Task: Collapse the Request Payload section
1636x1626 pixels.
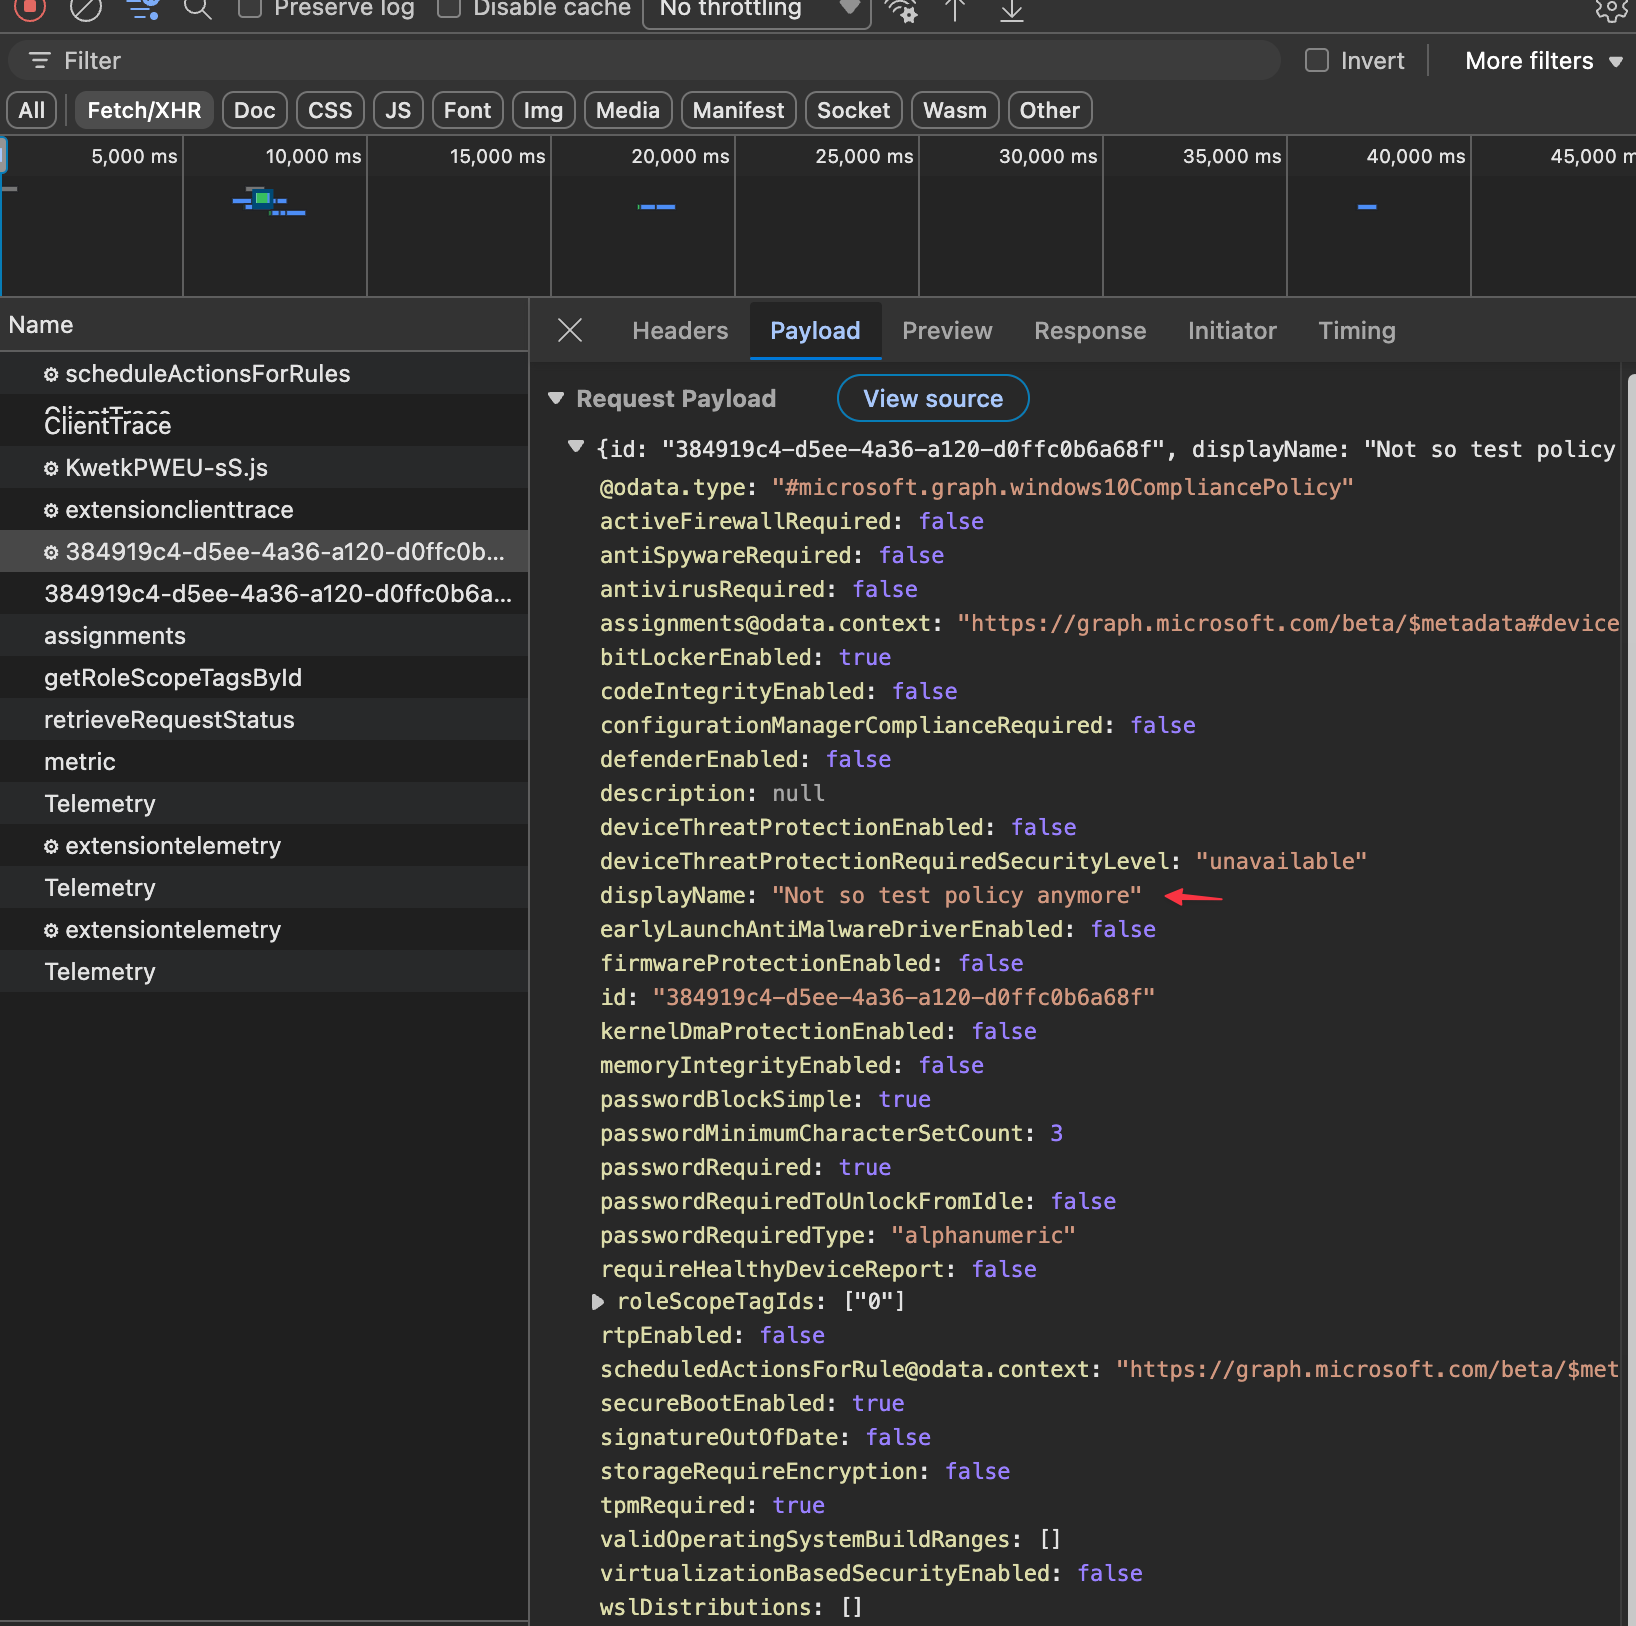Action: (x=557, y=398)
